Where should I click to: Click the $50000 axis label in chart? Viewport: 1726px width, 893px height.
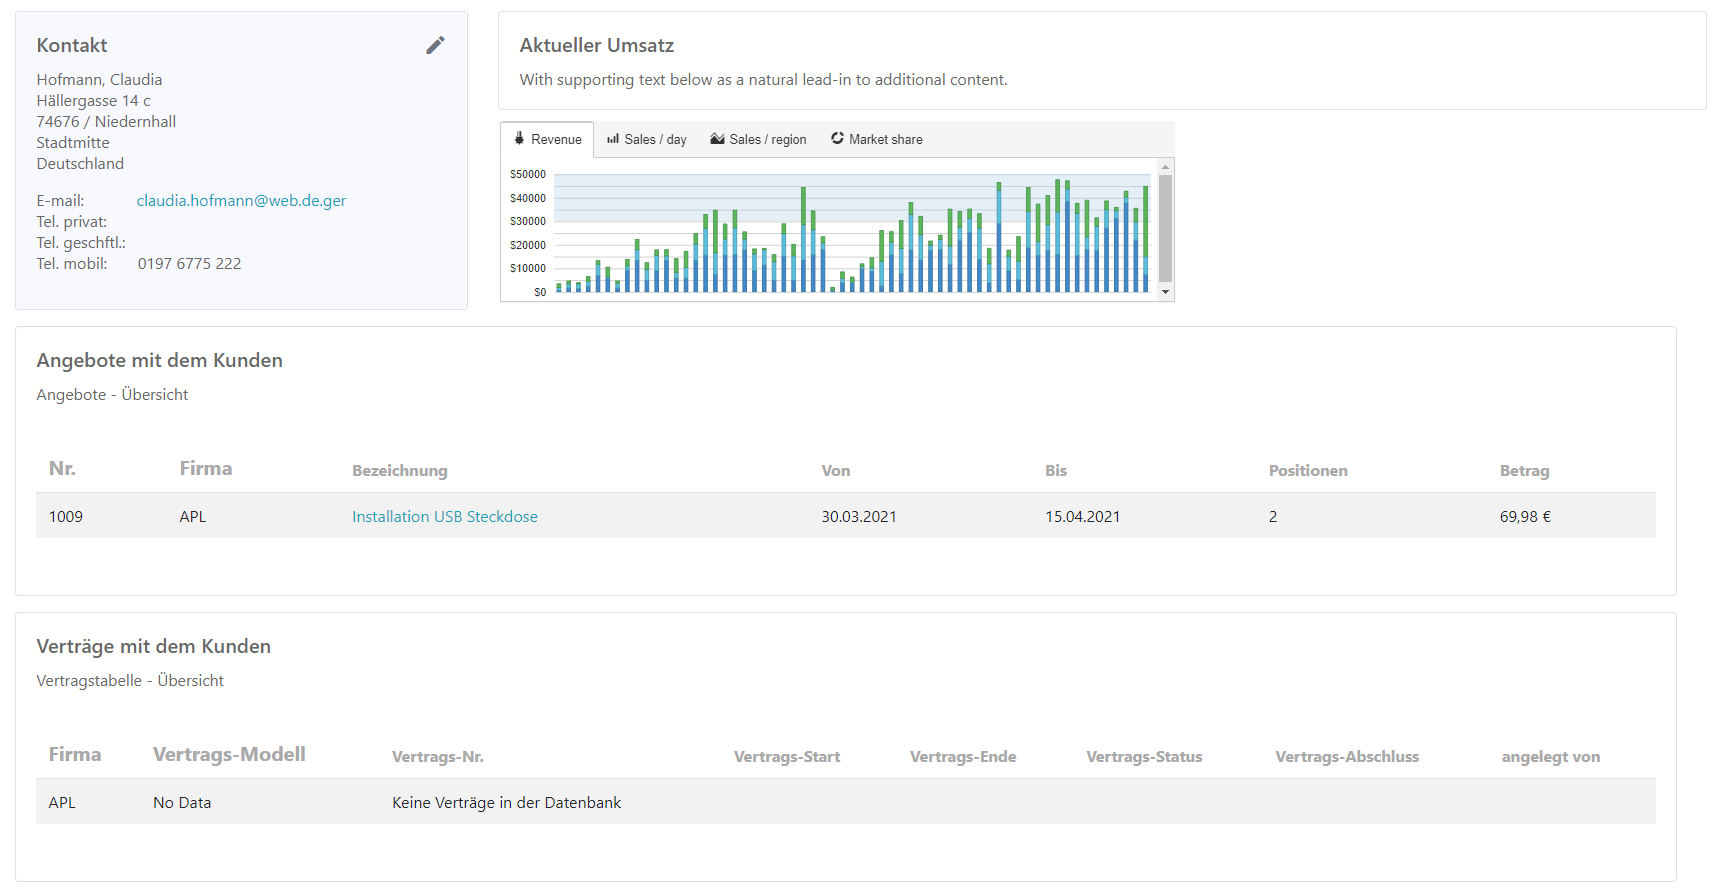(528, 174)
